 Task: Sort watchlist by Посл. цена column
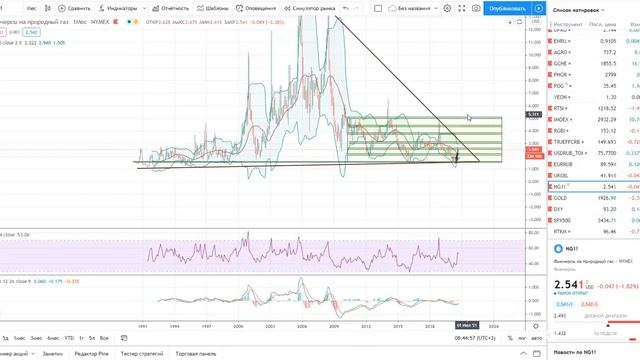[x=603, y=24]
